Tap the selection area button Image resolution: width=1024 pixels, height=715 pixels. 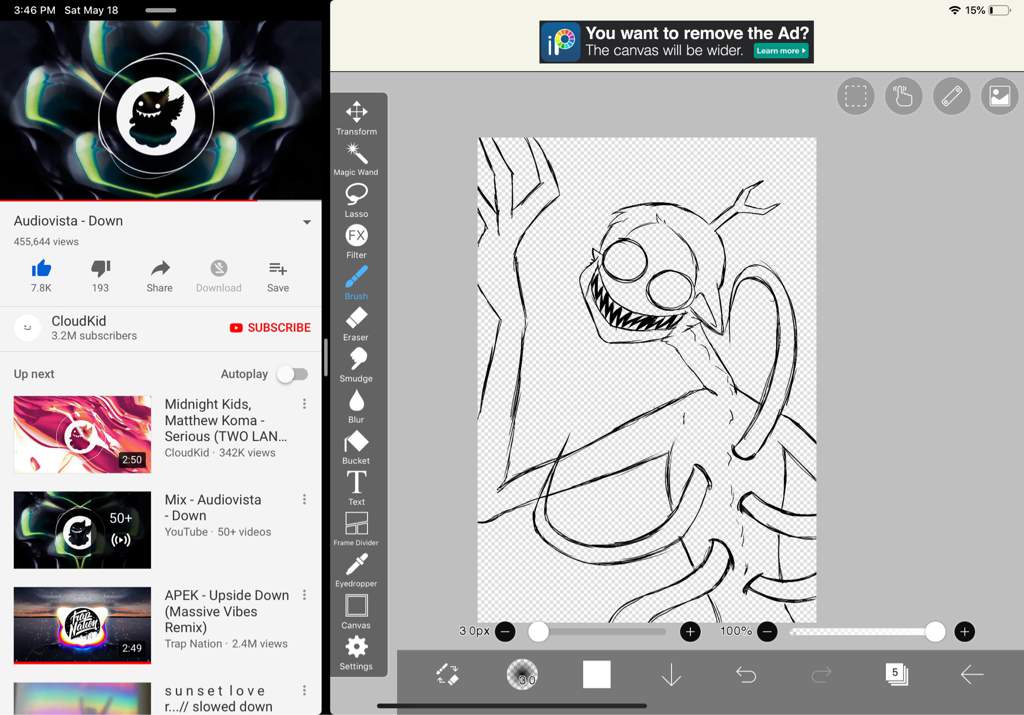[856, 97]
